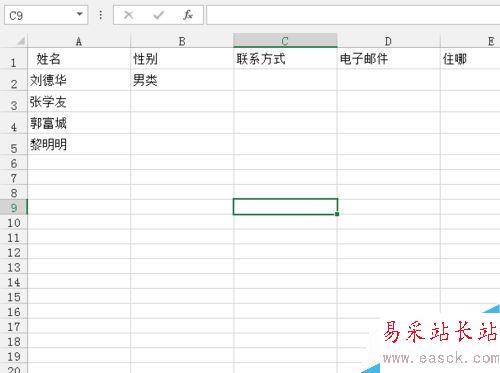Viewport: 500px width, 373px height.
Task: Select row 2 header
Action: [14, 80]
